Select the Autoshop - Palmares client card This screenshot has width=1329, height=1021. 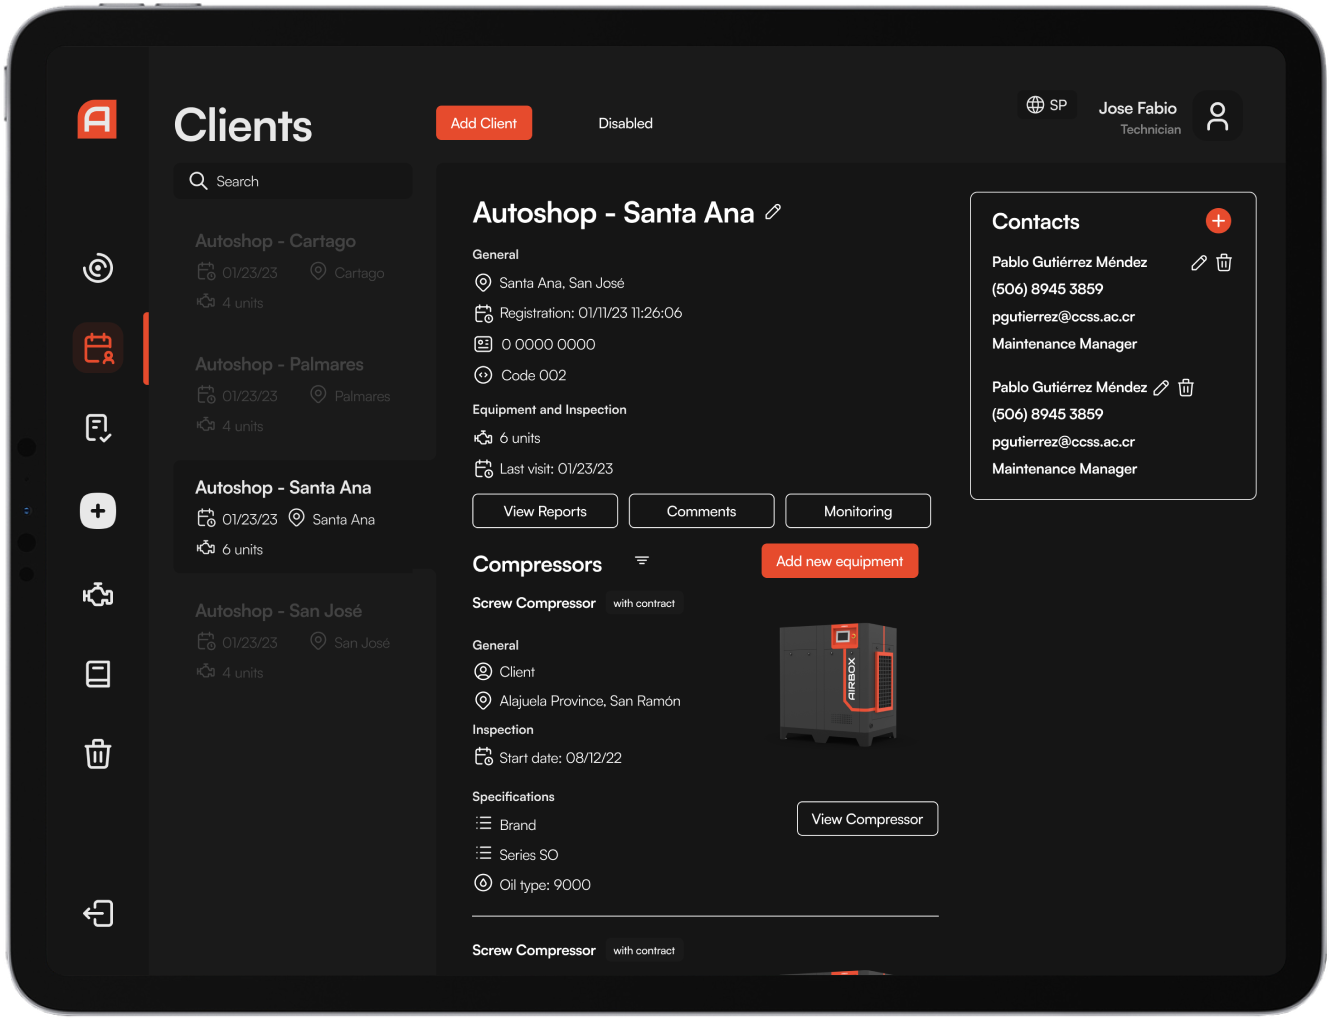(293, 394)
